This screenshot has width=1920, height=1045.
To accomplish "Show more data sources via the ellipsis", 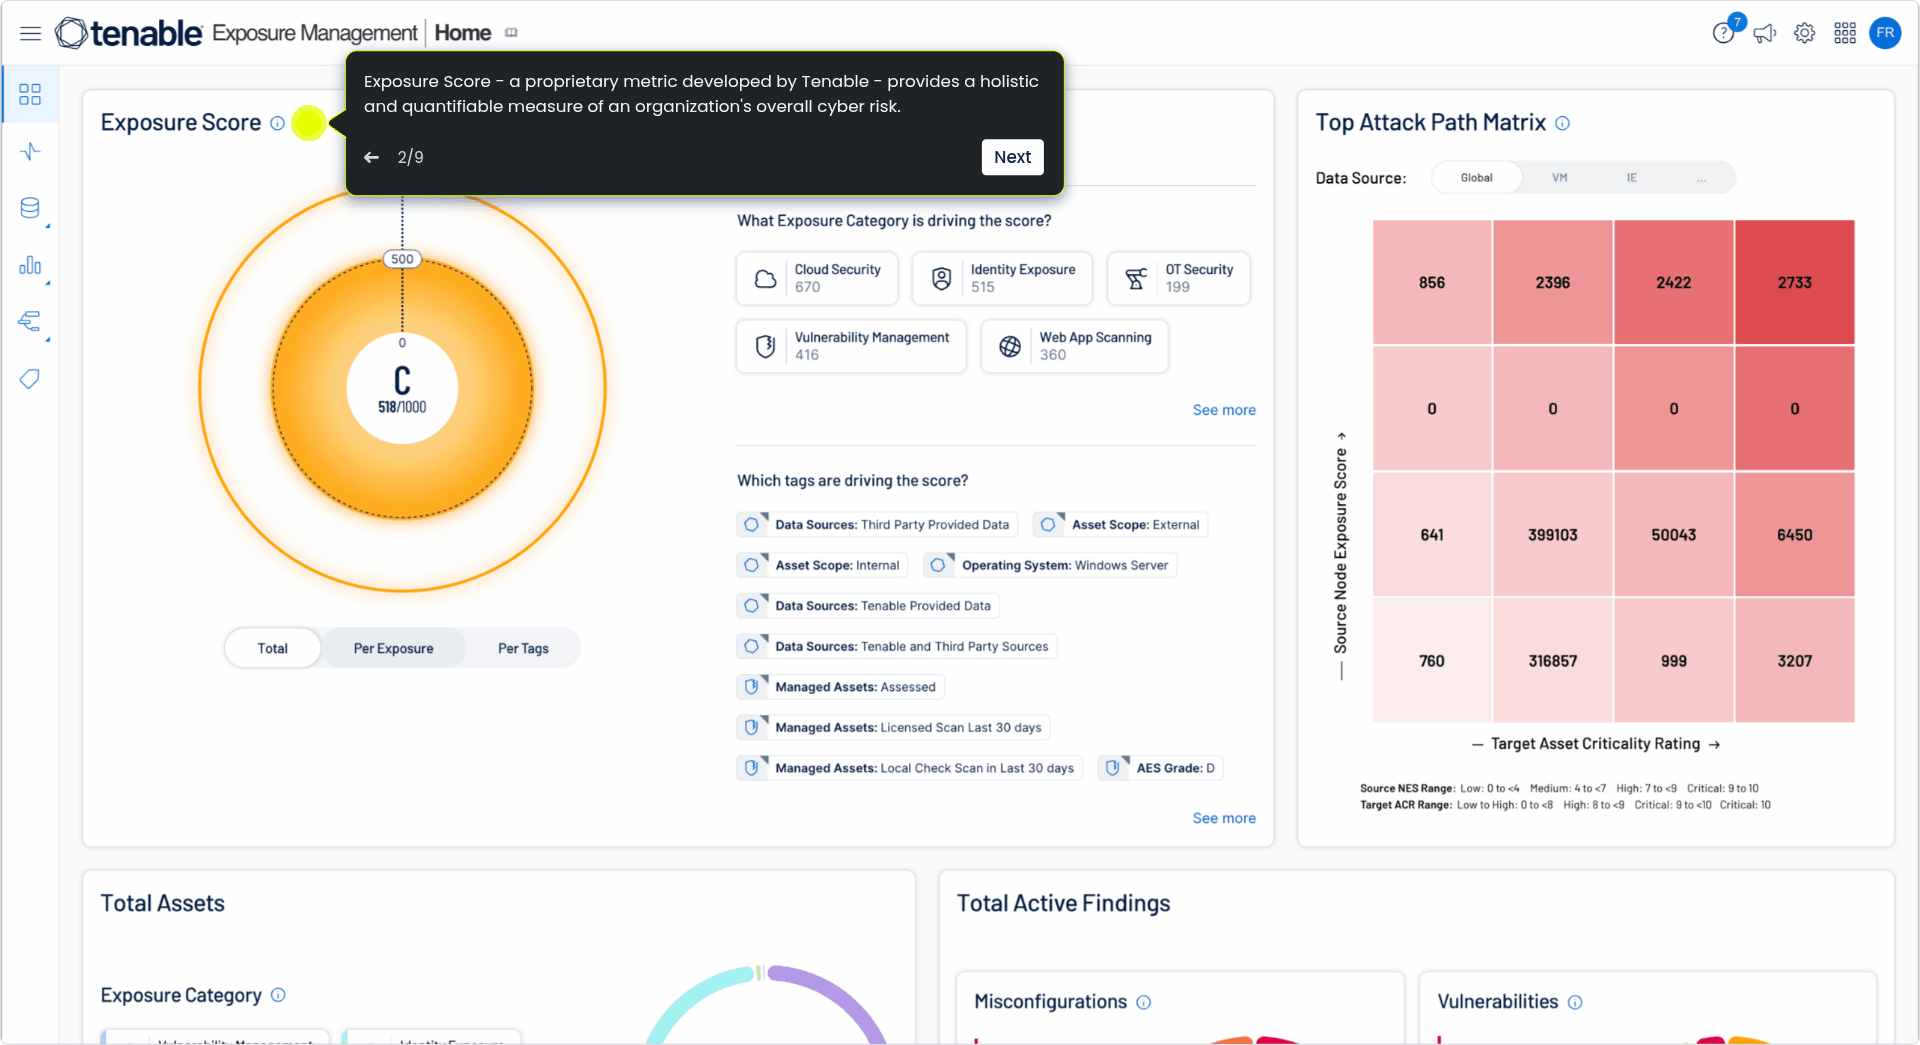I will pyautogui.click(x=1701, y=178).
